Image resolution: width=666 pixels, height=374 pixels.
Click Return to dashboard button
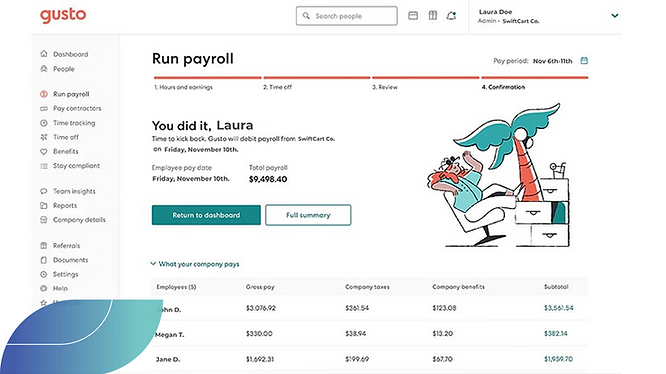point(206,215)
